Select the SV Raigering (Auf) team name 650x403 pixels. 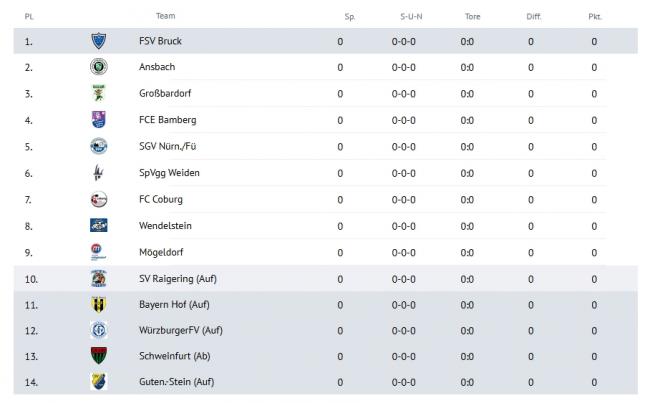[x=178, y=279]
